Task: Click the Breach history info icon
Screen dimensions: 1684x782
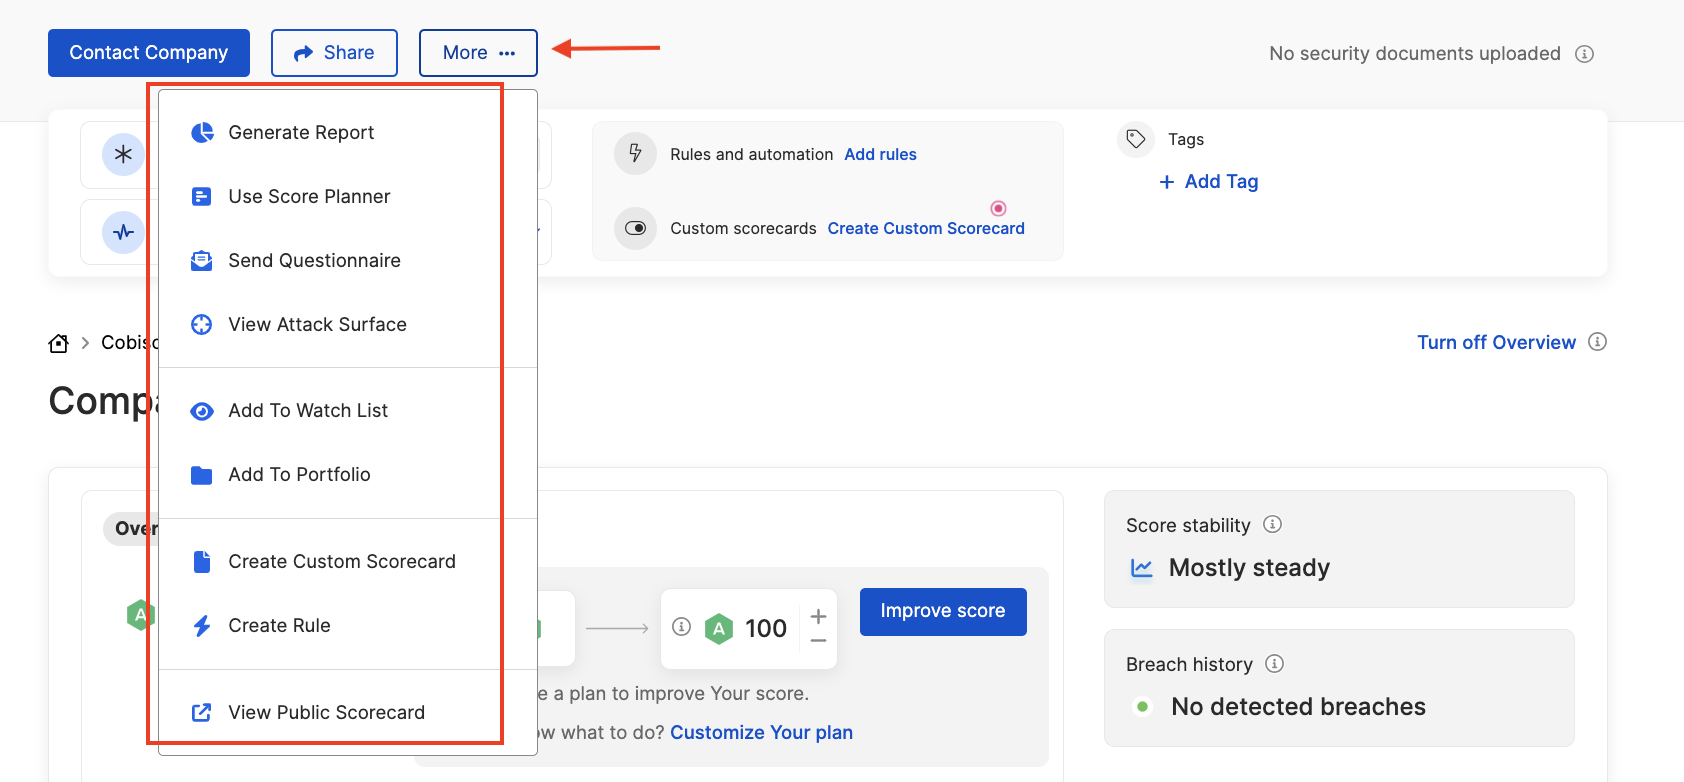Action: pyautogui.click(x=1275, y=663)
